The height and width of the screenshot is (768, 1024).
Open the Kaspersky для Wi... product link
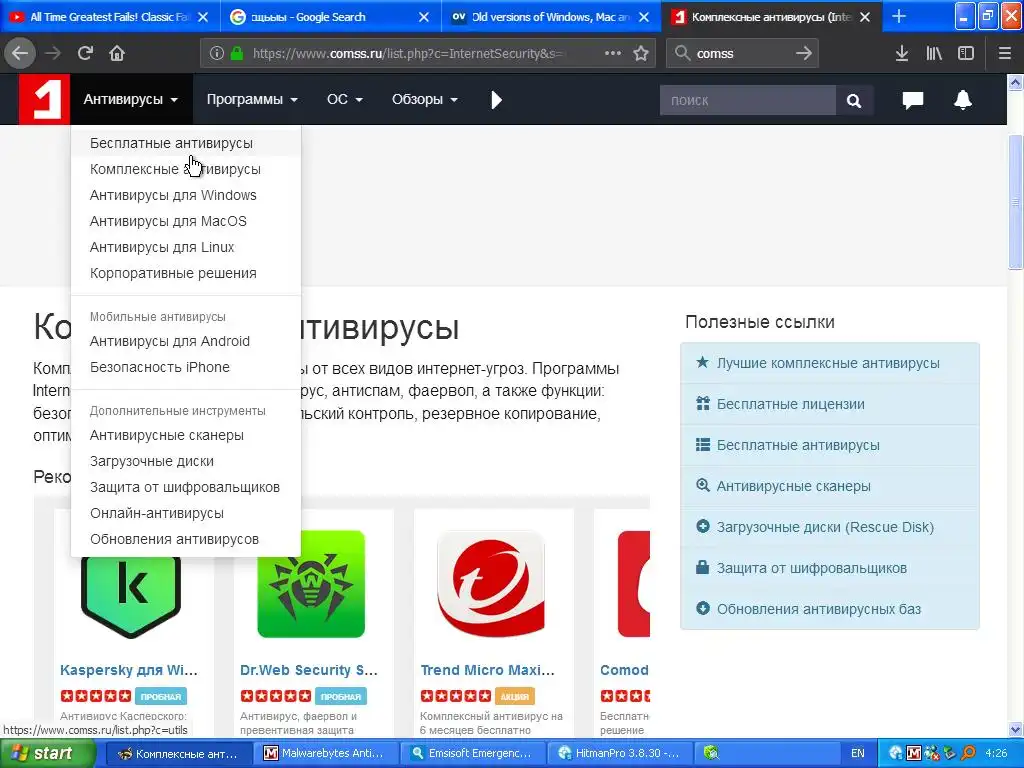129,670
